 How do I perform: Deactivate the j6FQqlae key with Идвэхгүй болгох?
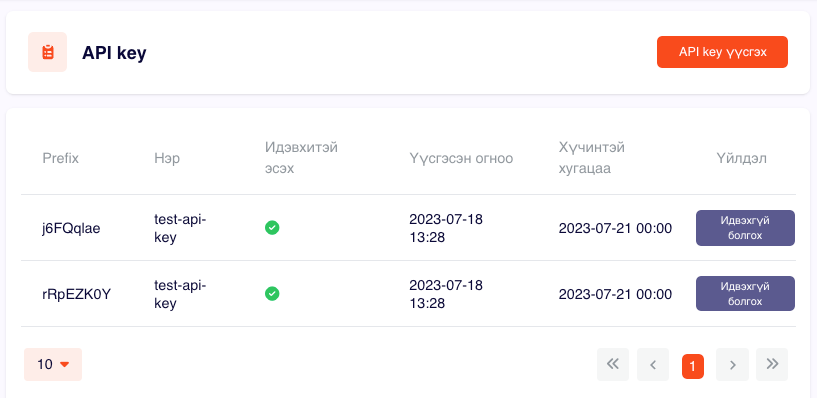pos(745,228)
